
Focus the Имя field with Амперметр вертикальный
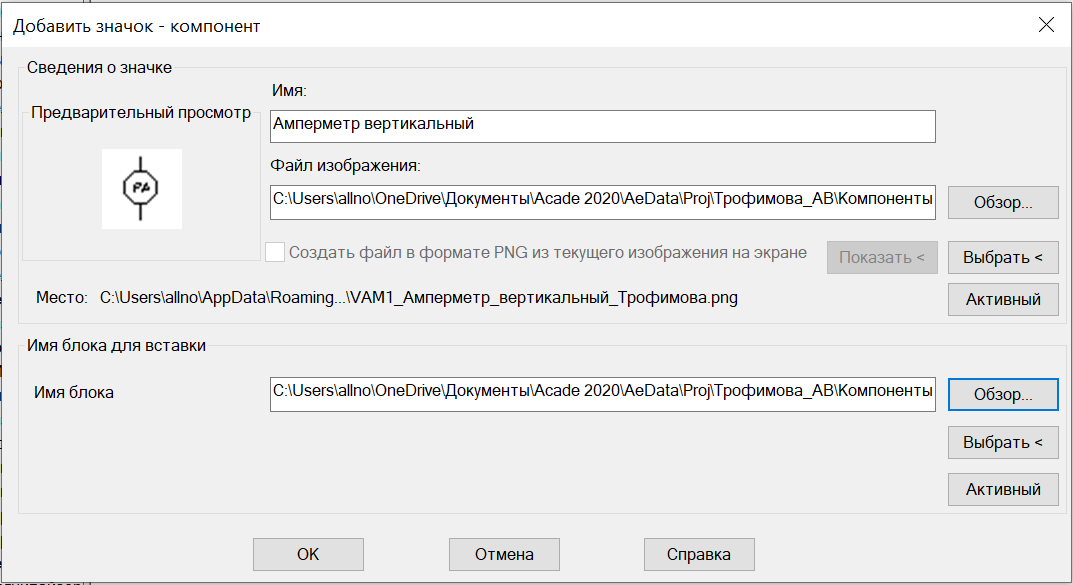coord(602,127)
